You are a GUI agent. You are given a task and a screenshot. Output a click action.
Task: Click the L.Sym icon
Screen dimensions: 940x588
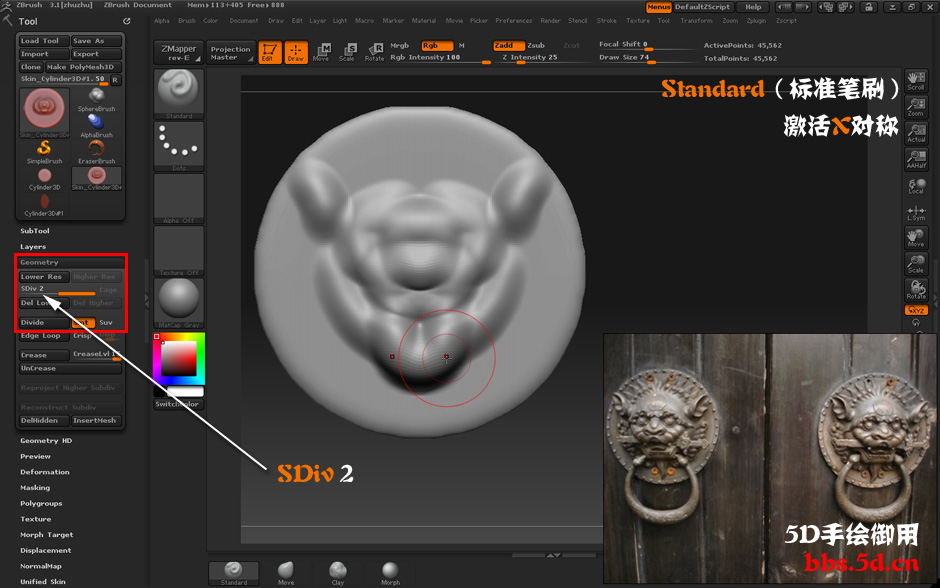(916, 212)
